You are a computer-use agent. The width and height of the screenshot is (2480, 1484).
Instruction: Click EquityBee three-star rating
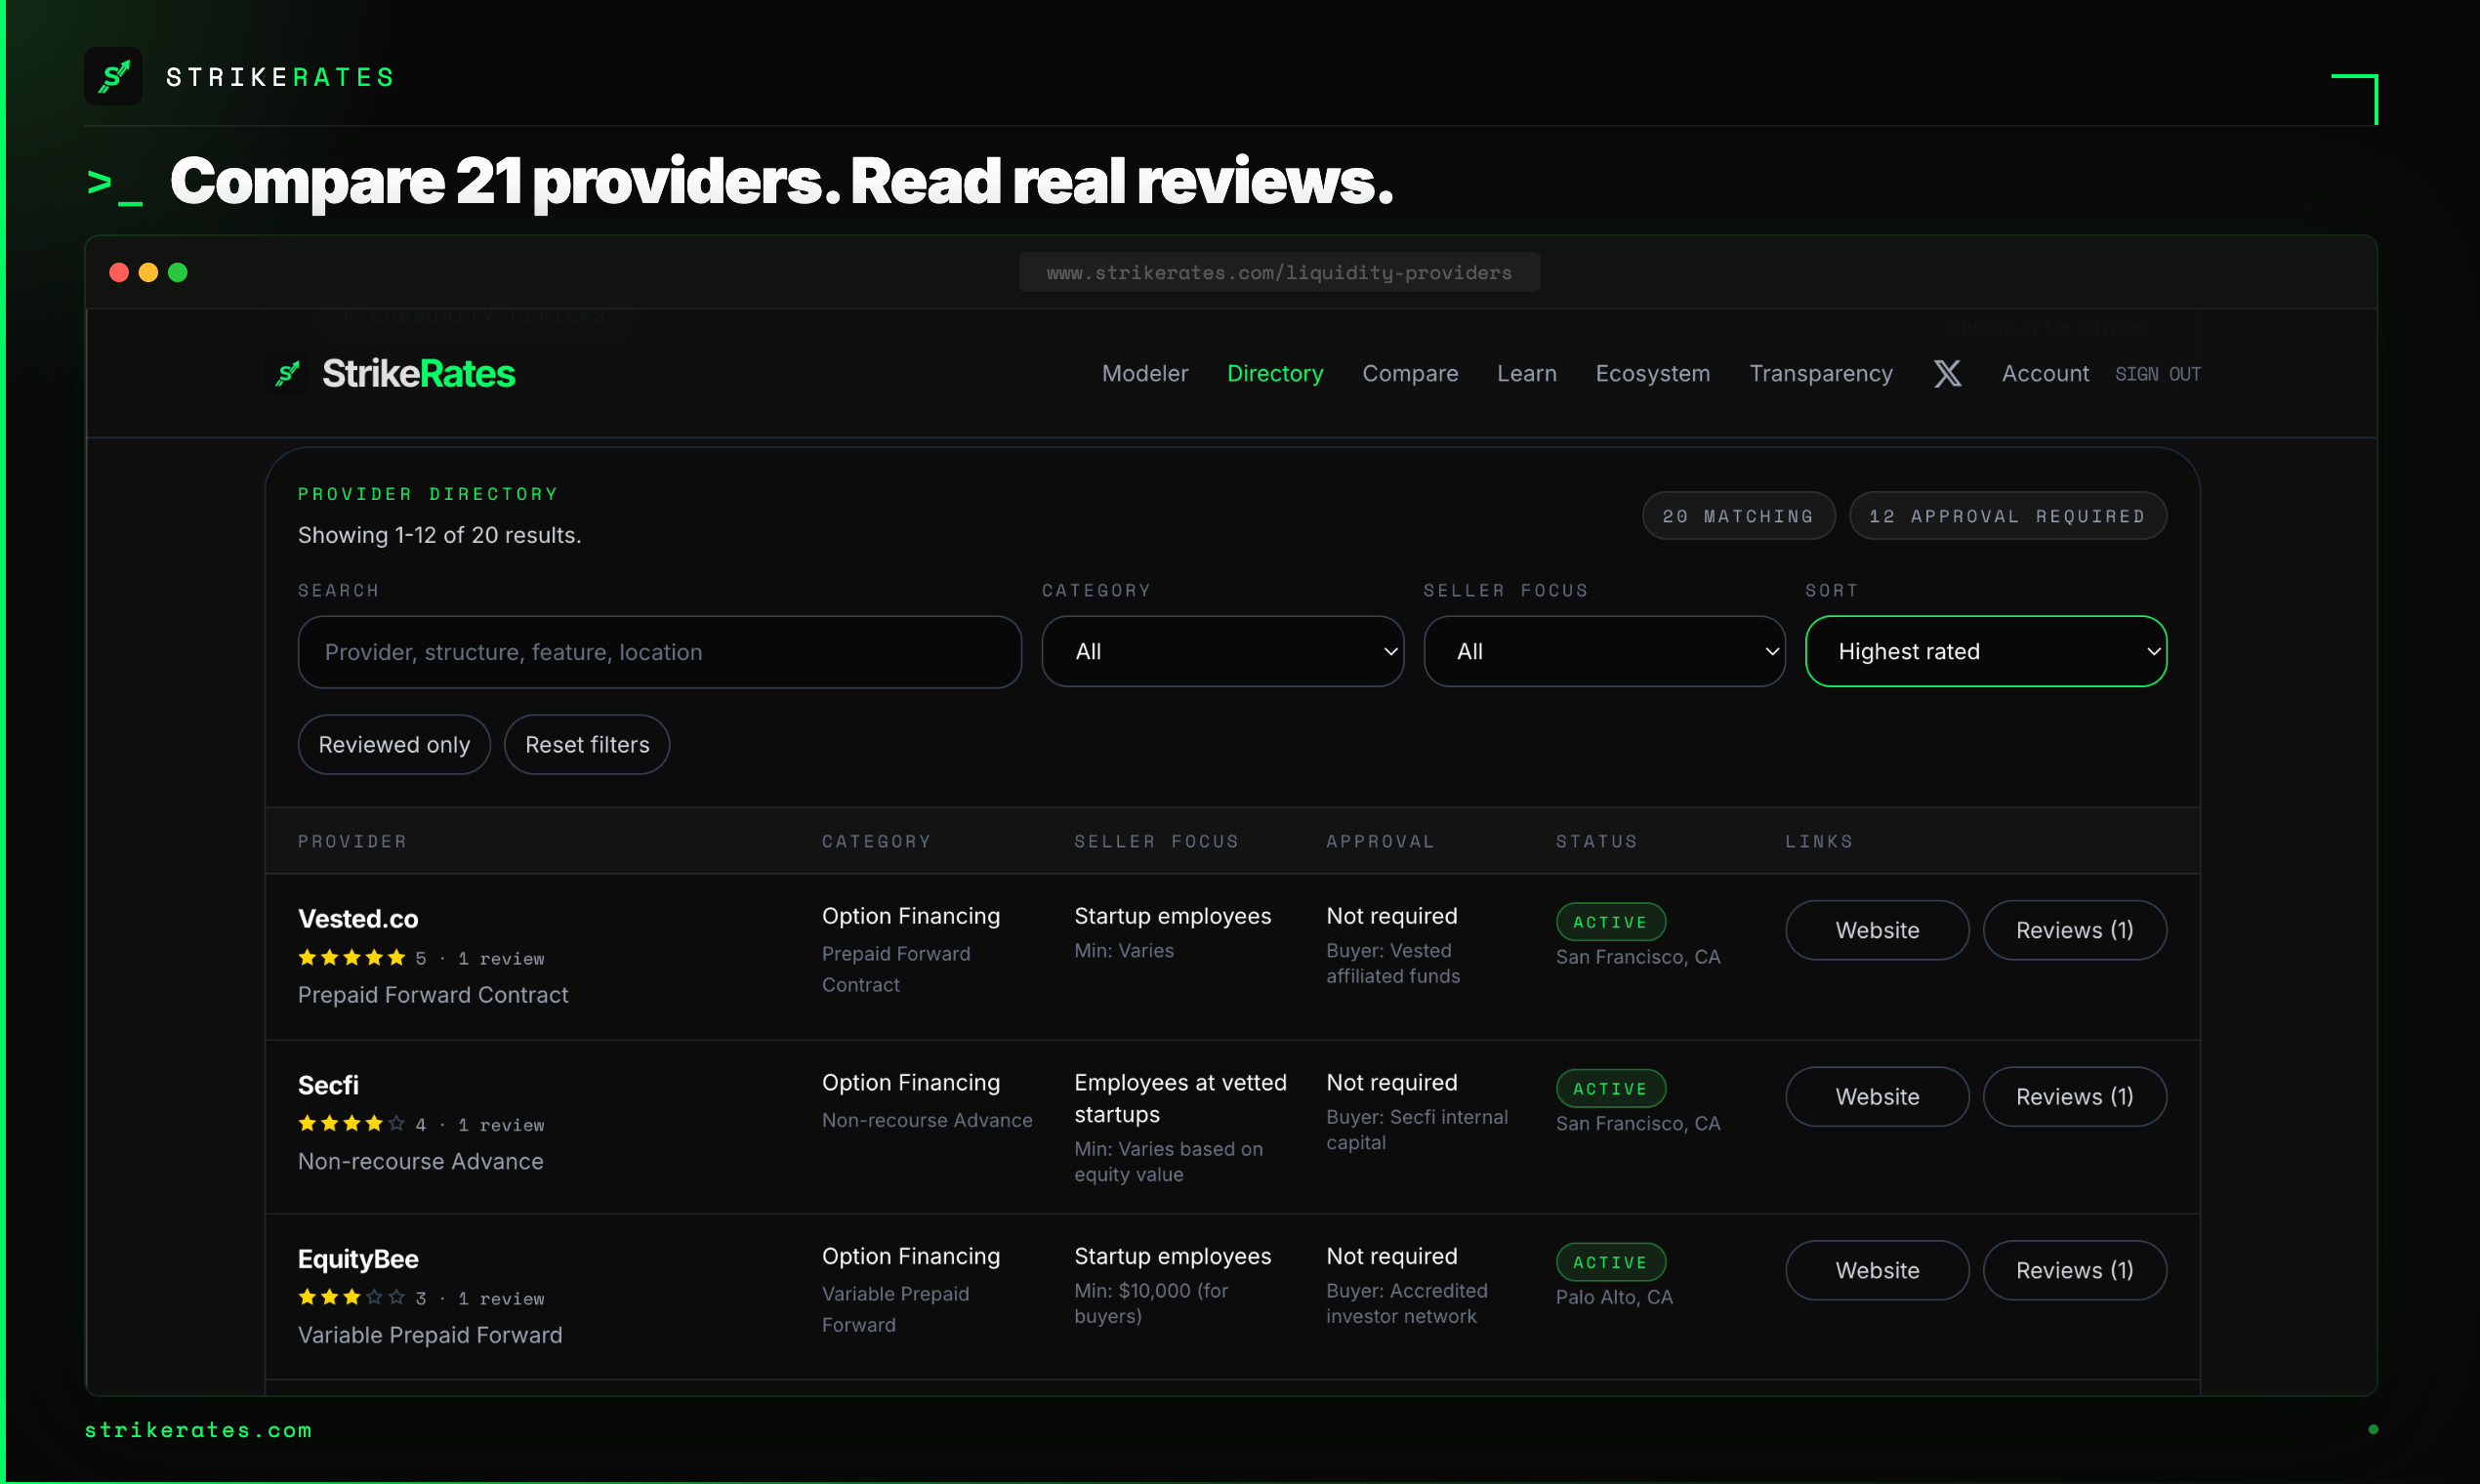pos(351,1298)
